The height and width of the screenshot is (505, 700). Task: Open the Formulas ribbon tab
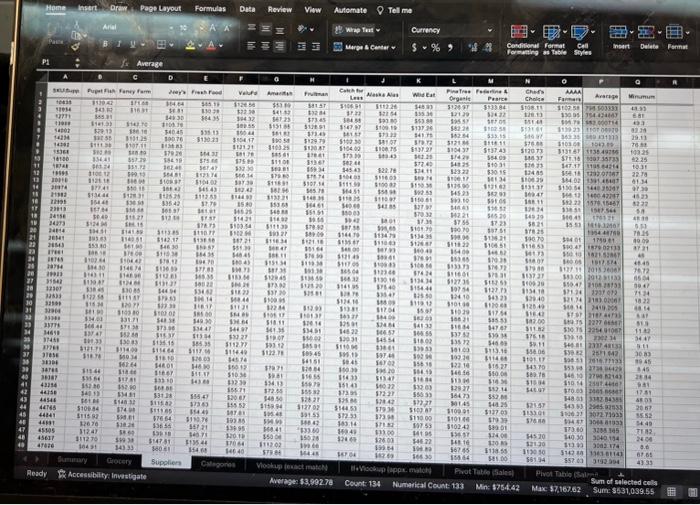click(210, 8)
